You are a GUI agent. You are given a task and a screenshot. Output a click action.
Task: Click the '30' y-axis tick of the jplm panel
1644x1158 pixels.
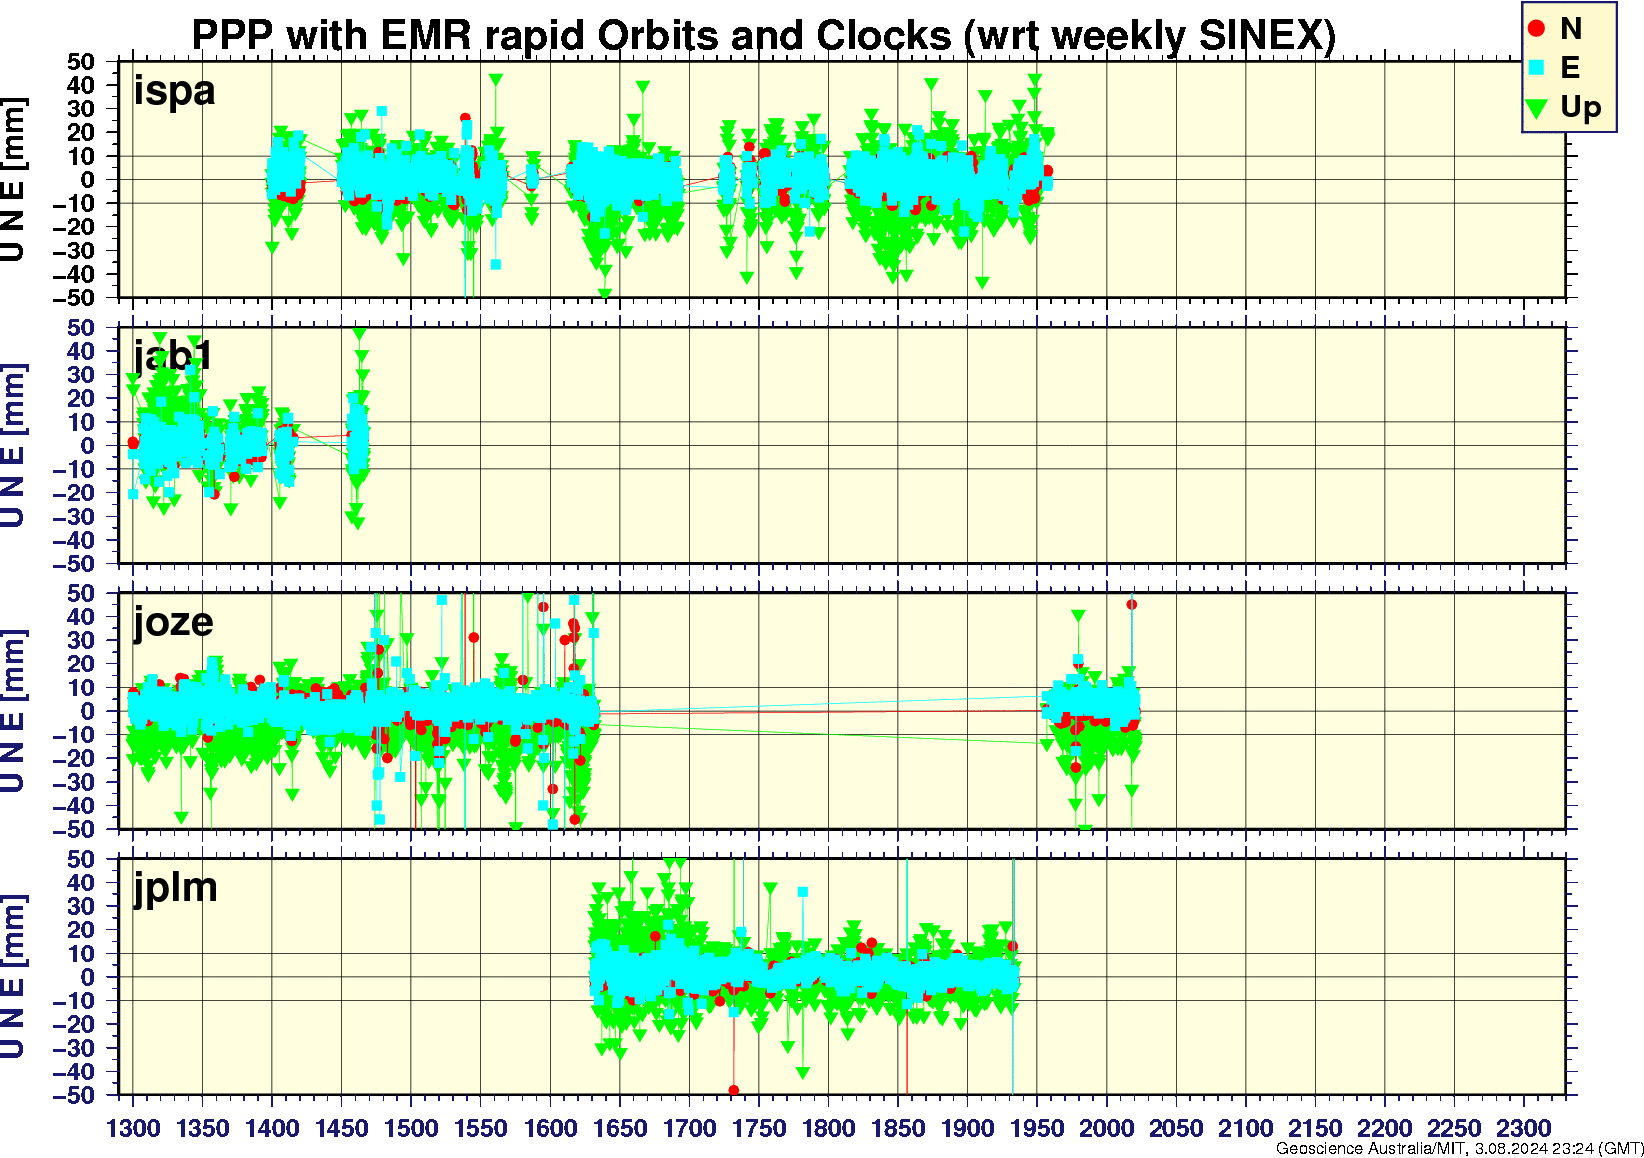tap(81, 906)
